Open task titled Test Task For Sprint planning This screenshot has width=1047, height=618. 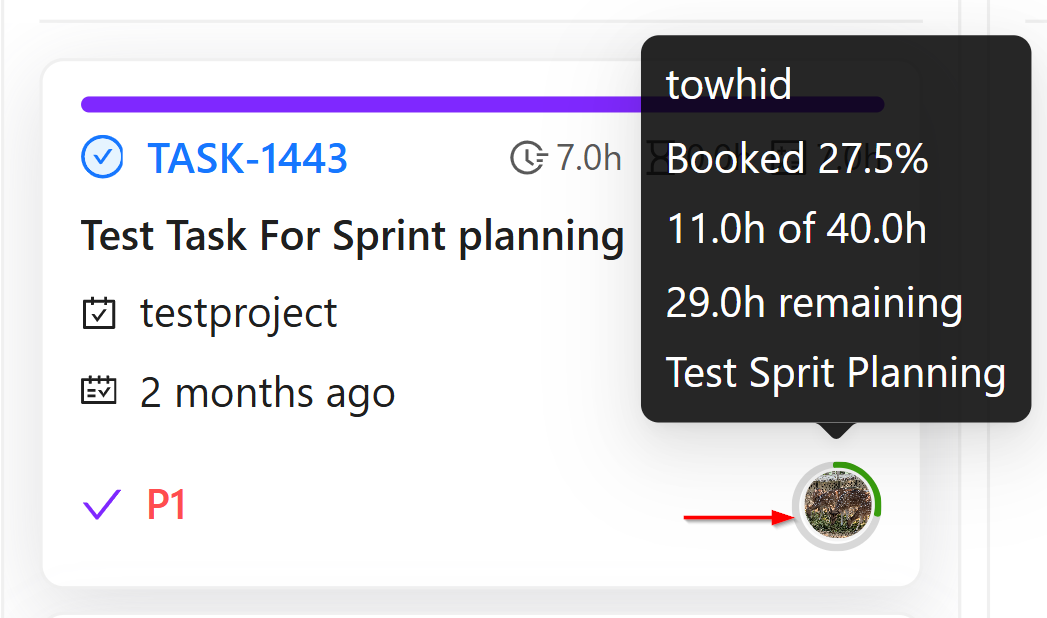point(352,236)
